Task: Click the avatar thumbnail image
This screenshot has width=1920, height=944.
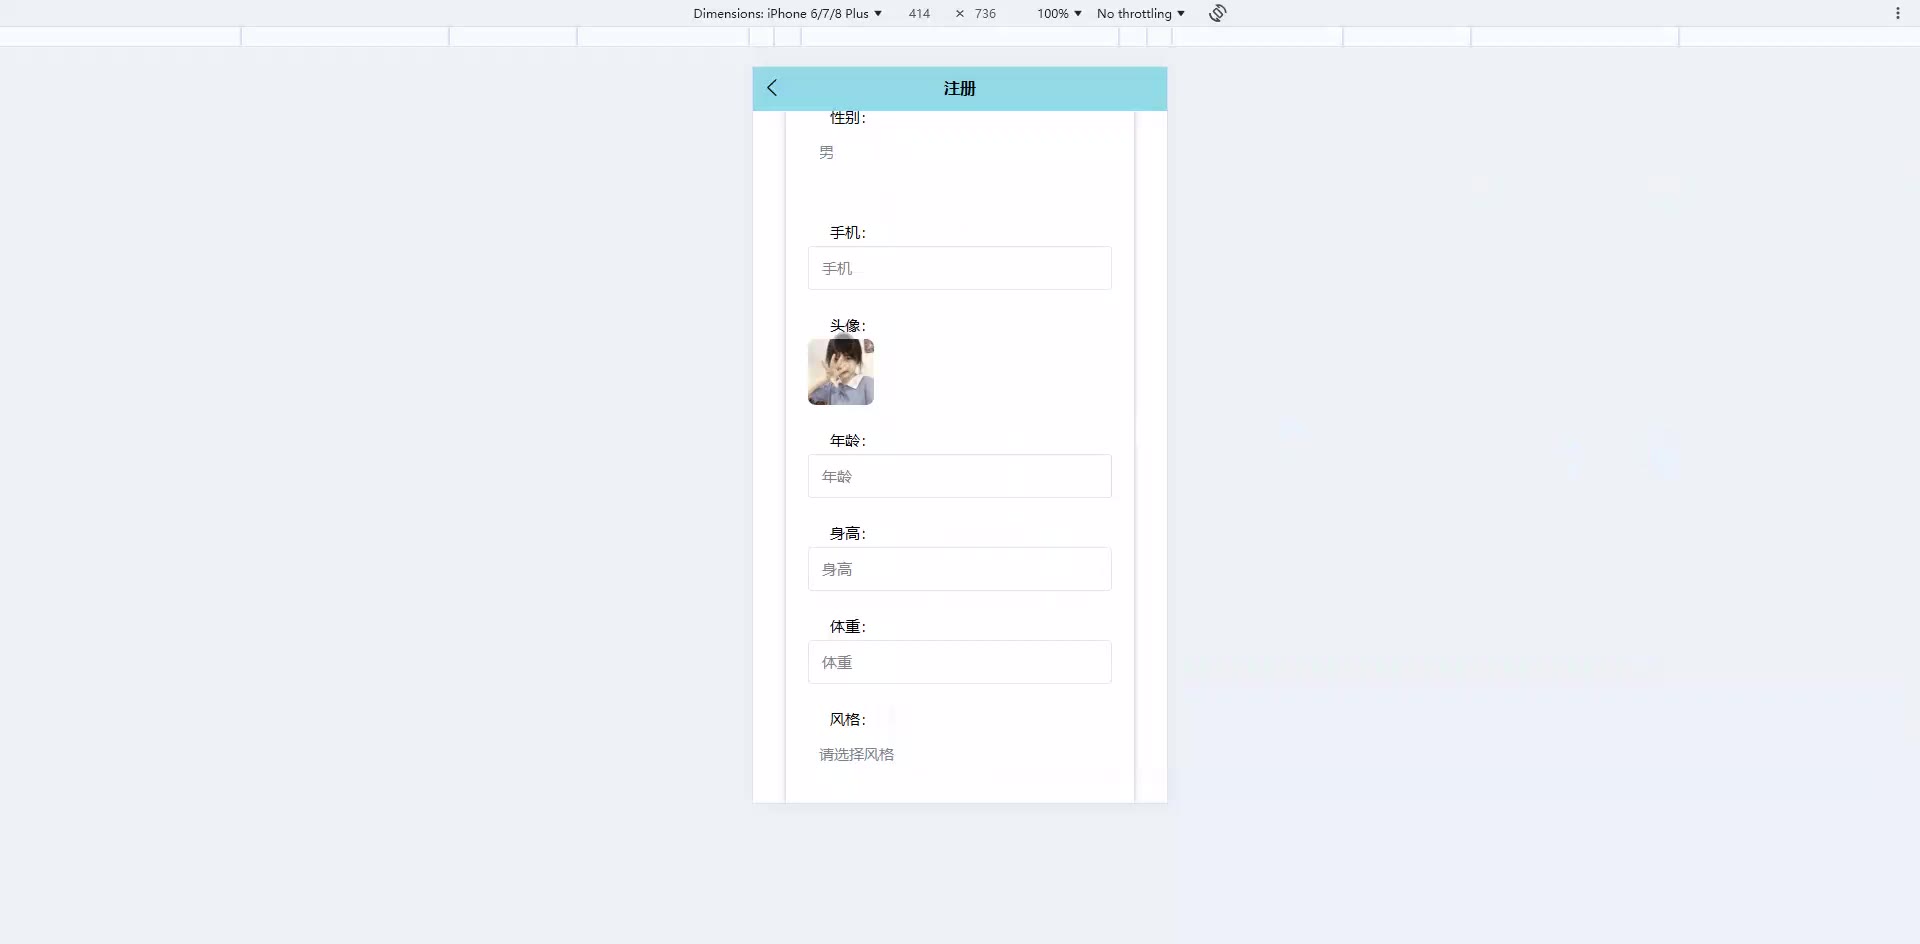Action: (x=841, y=372)
